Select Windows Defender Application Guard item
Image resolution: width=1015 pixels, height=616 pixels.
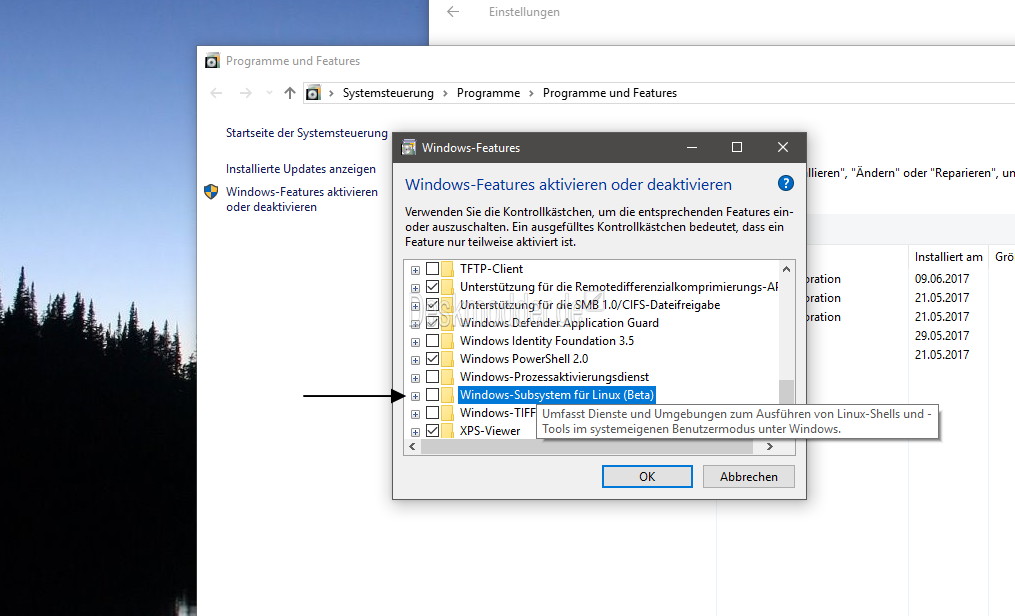click(559, 323)
